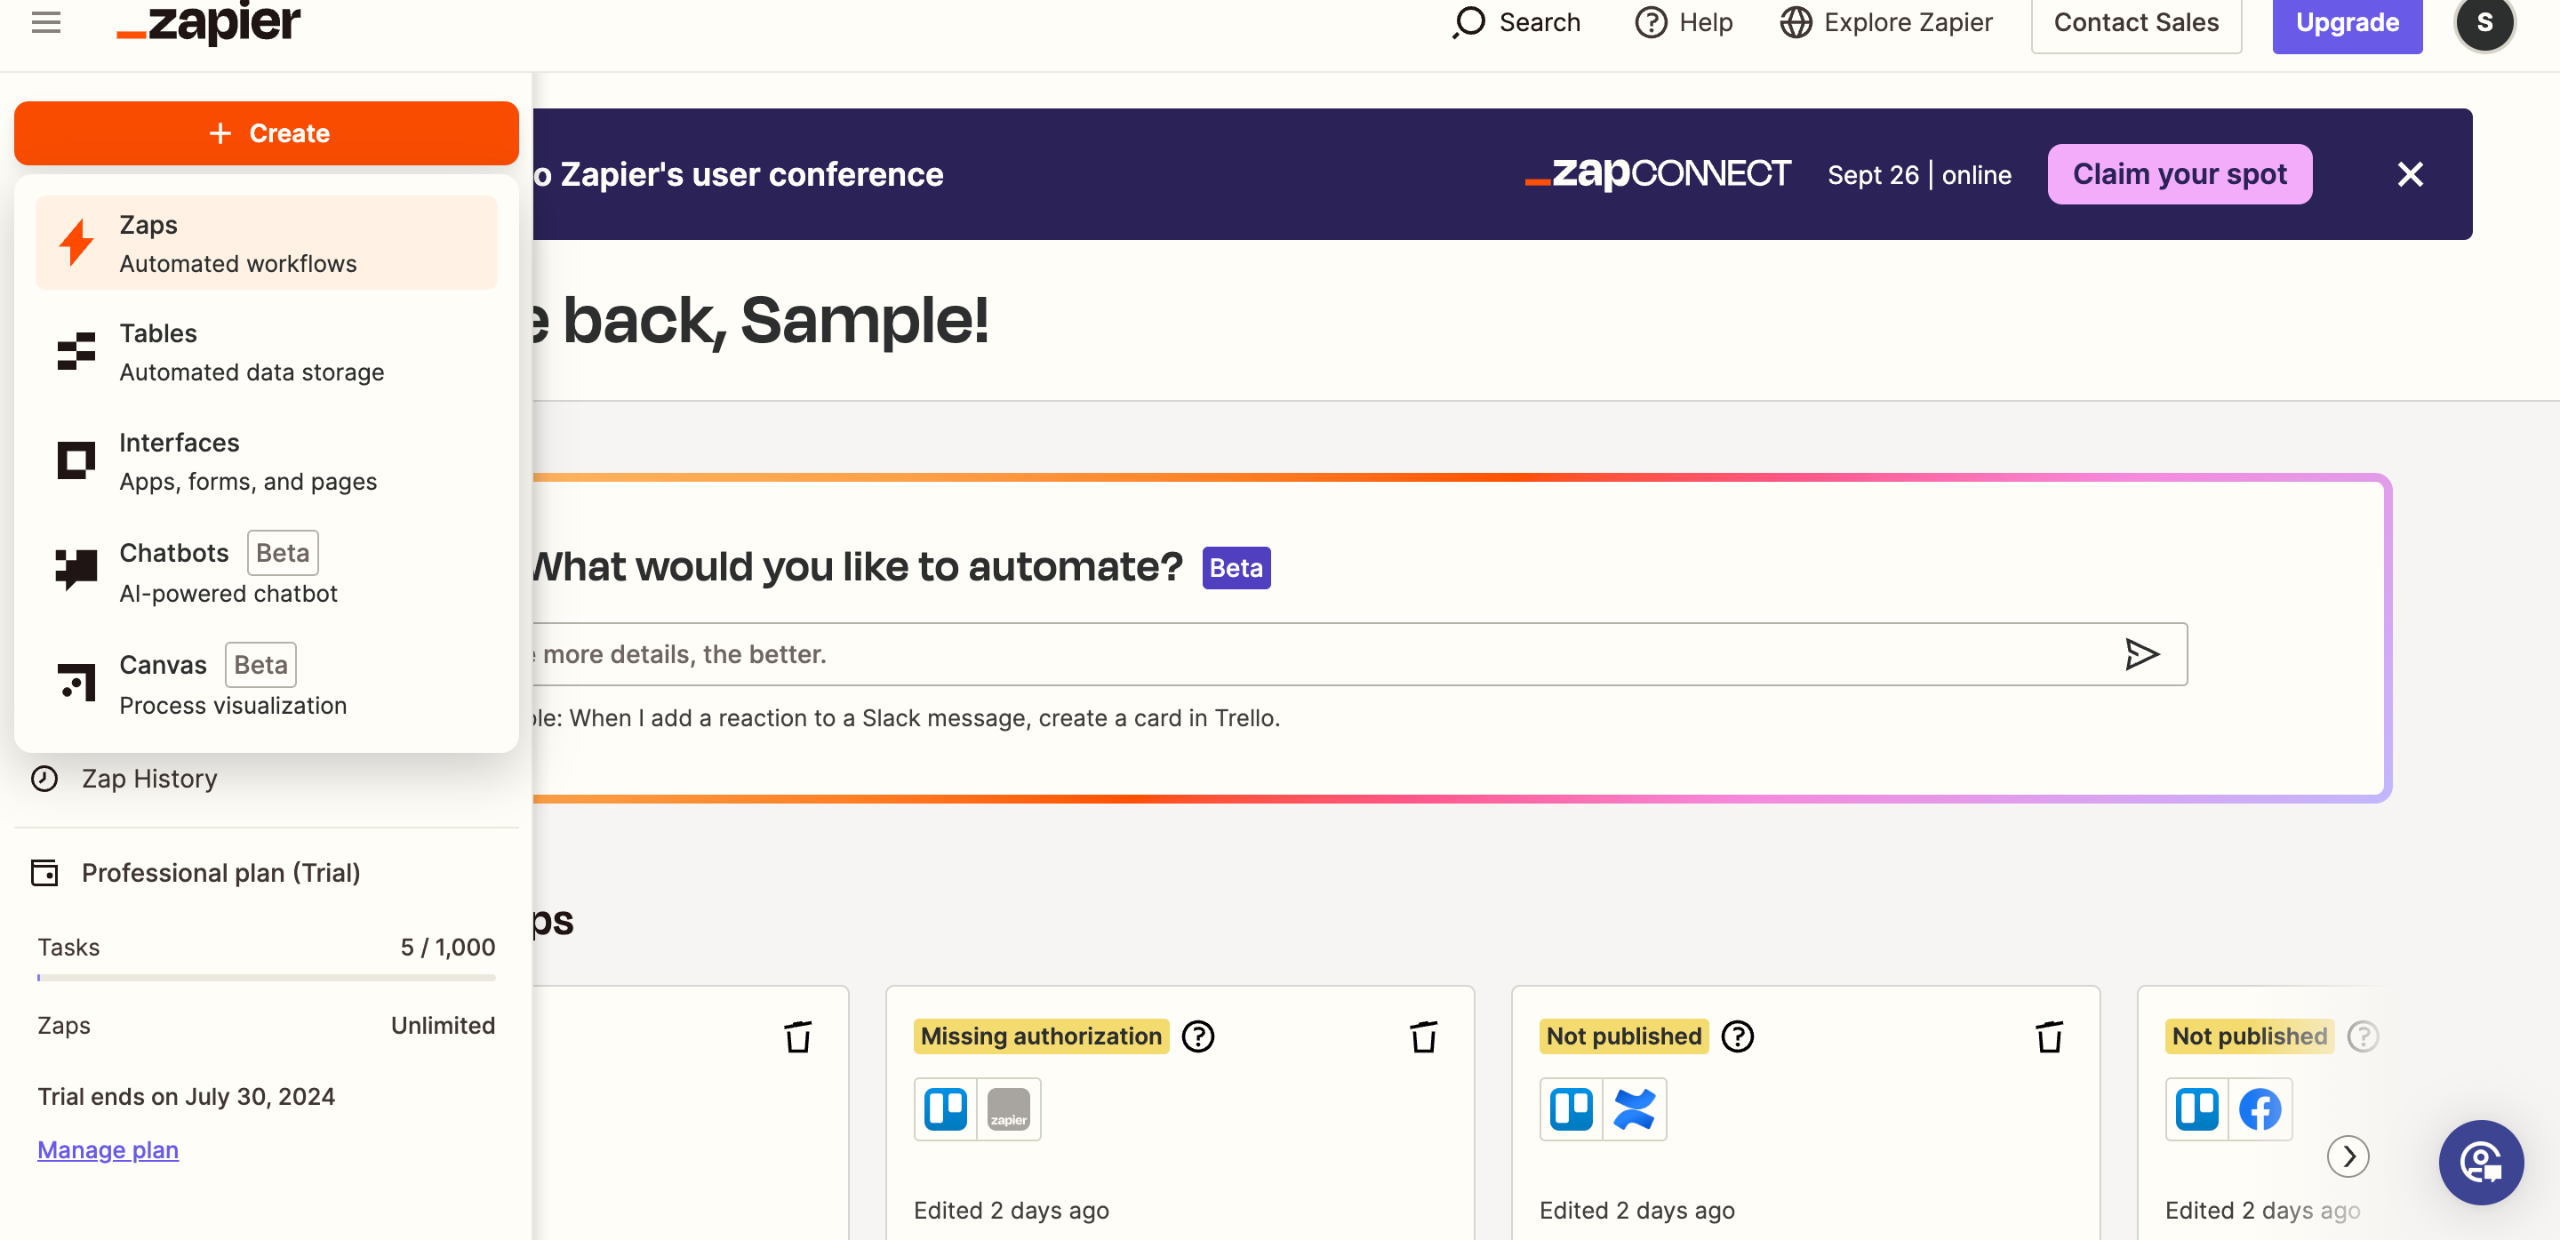This screenshot has height=1240, width=2560.
Task: Click the Chatbots speech bubble icon
Action: 76,570
